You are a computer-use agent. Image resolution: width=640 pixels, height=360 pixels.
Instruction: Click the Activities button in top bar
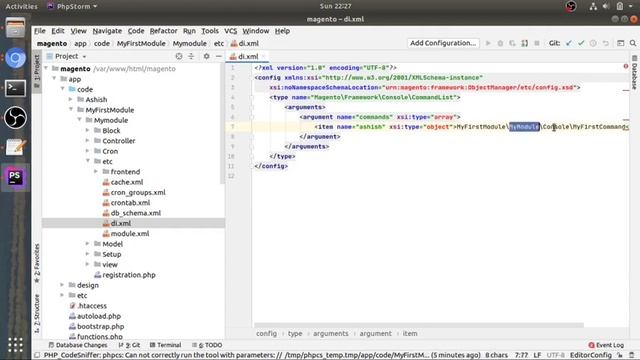coord(21,7)
